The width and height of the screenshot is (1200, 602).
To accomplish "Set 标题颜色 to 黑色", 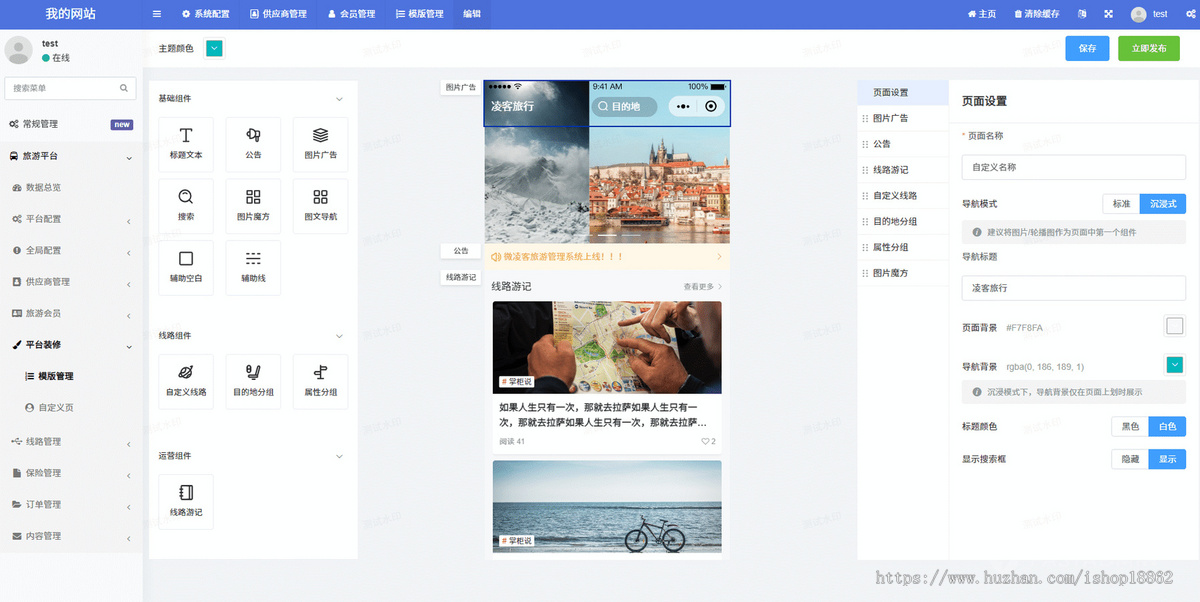I will (1129, 425).
